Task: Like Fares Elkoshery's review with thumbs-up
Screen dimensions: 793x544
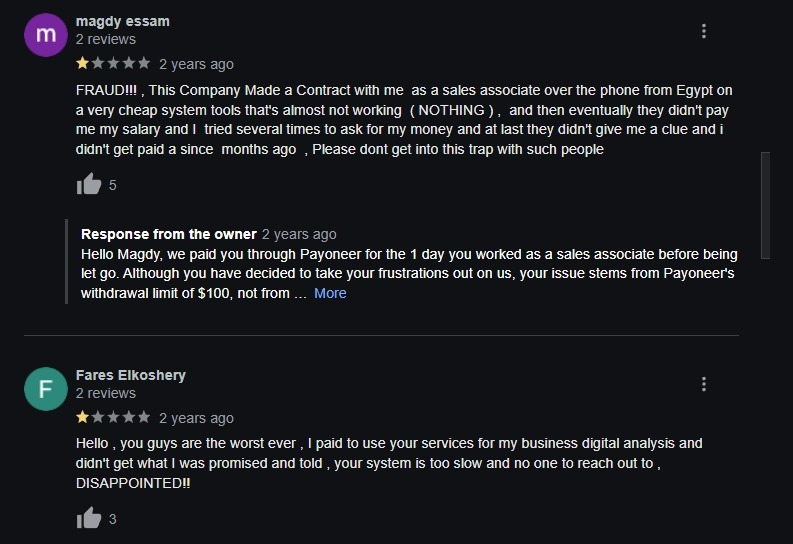Action: point(89,518)
